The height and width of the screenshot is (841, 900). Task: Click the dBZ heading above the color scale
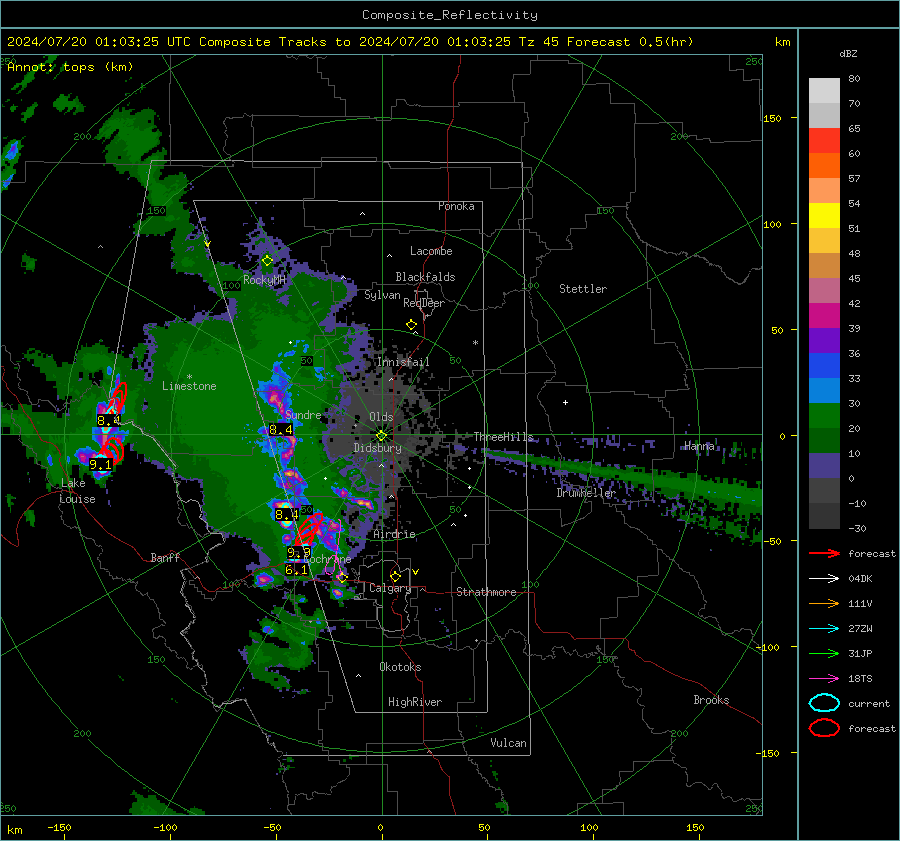pyautogui.click(x=848, y=53)
